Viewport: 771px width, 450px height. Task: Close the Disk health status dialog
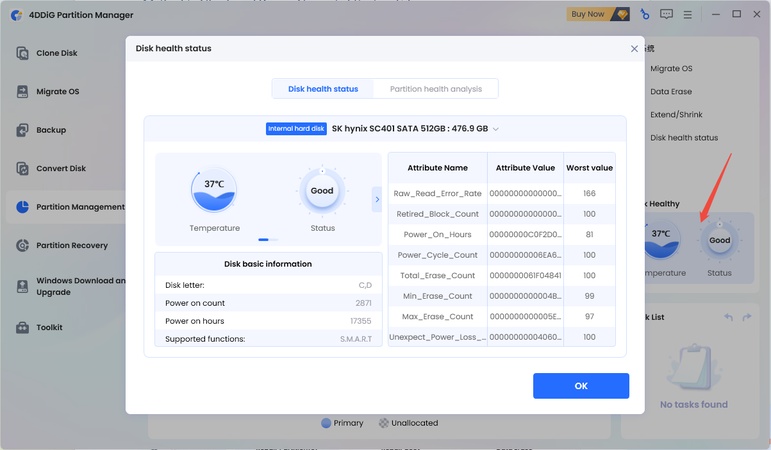click(x=634, y=48)
